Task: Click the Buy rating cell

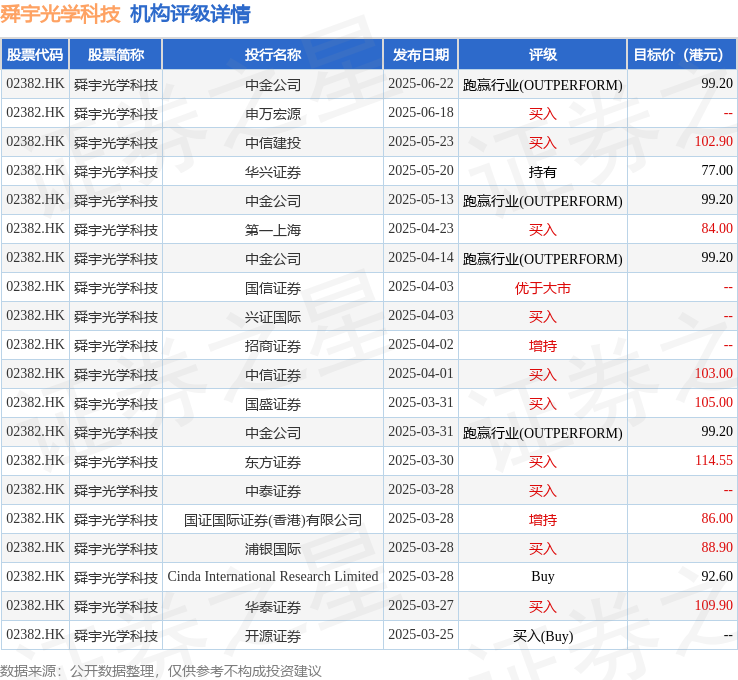Action: click(x=542, y=577)
